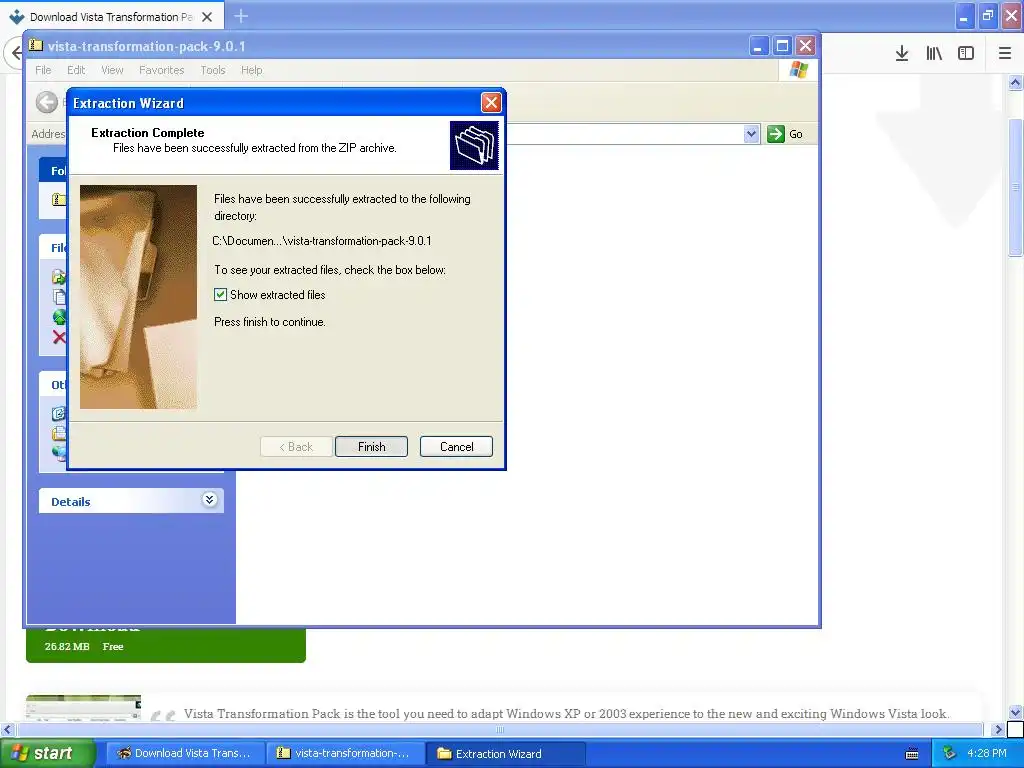Click the horizontal scrollbar right arrow

pos(998,729)
